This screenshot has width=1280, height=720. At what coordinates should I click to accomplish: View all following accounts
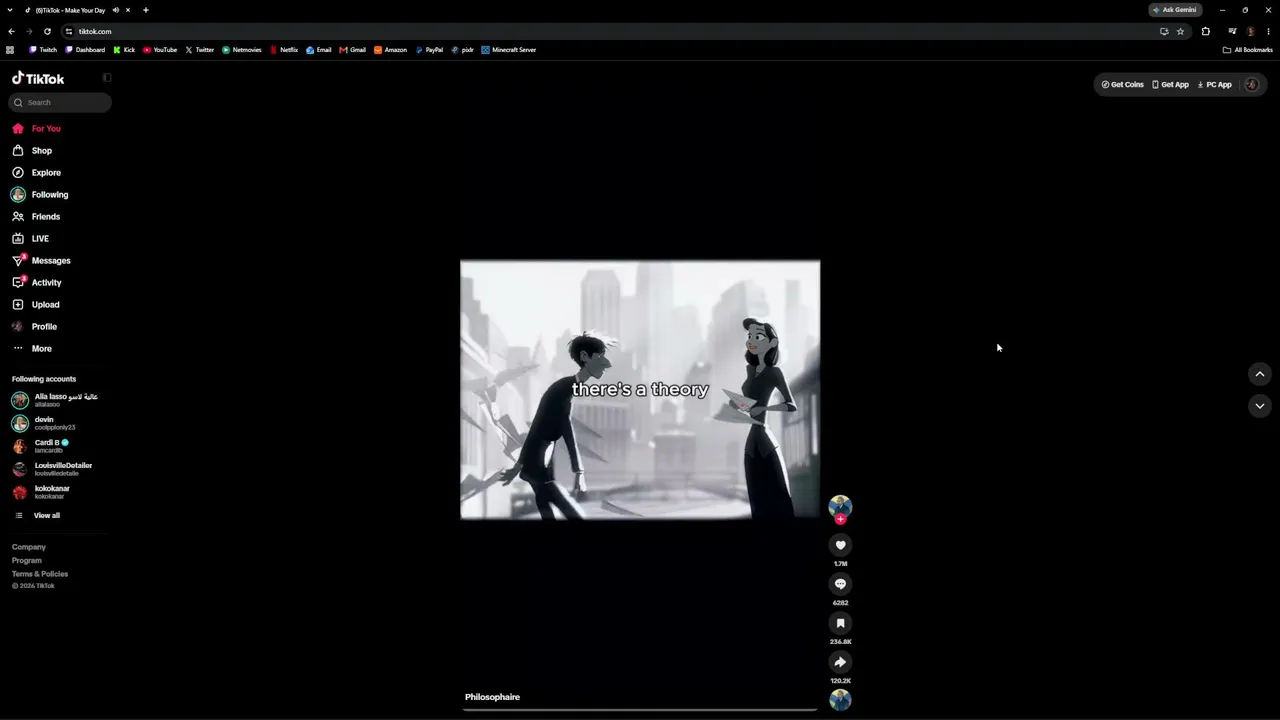(x=36, y=516)
